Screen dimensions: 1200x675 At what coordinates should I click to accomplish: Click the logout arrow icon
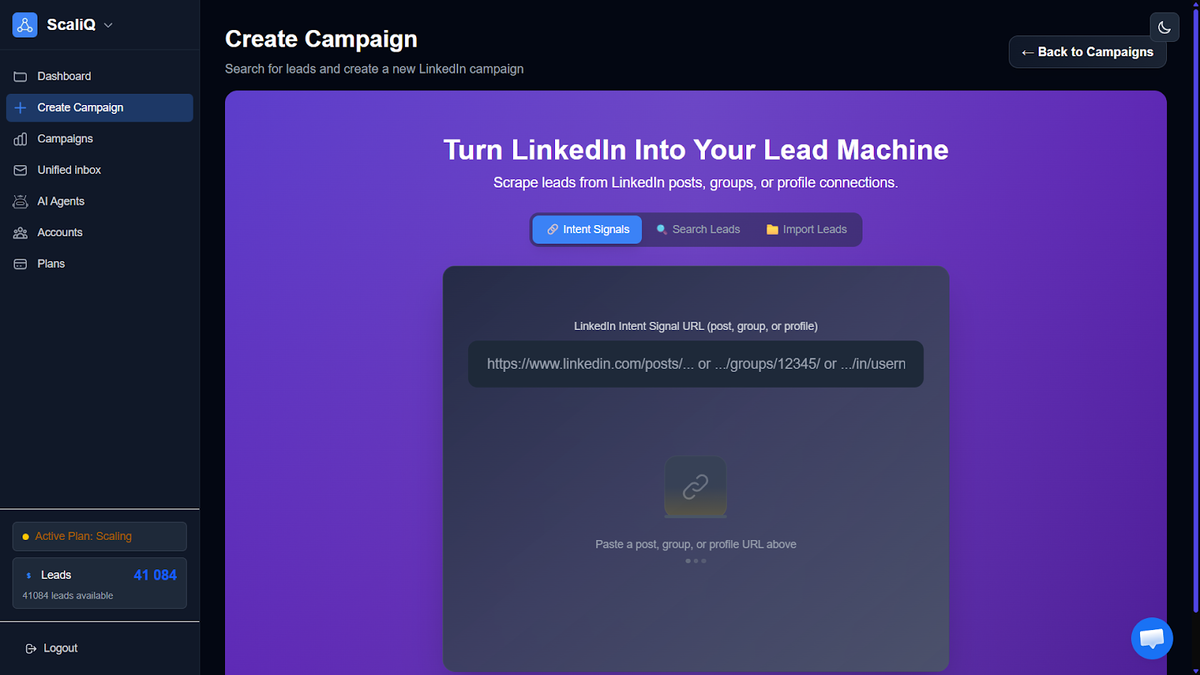pyautogui.click(x=31, y=648)
